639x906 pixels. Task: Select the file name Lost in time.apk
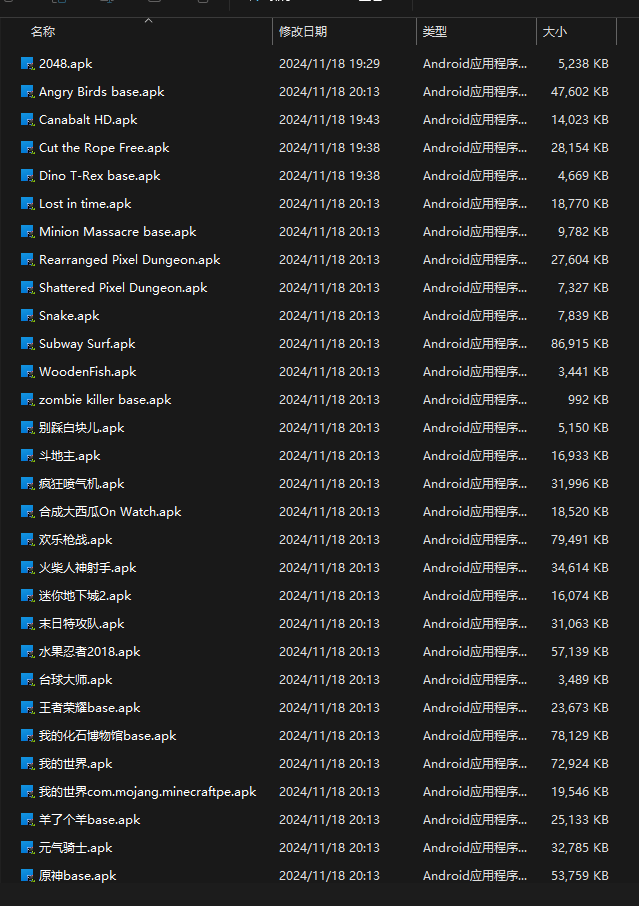(x=85, y=204)
